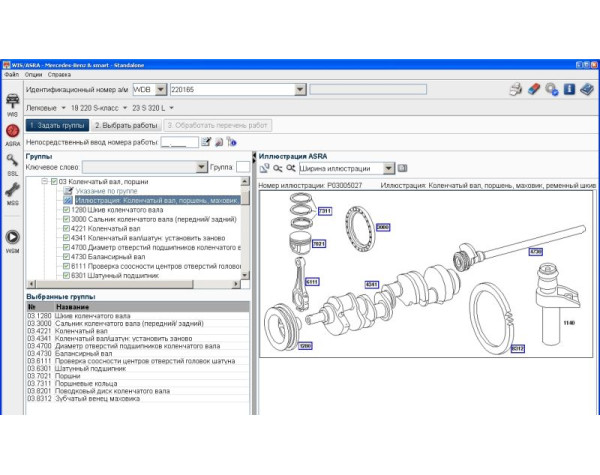Toggle checkbox for 4221 Коленчатый вал
600x475 pixels.
(66, 228)
